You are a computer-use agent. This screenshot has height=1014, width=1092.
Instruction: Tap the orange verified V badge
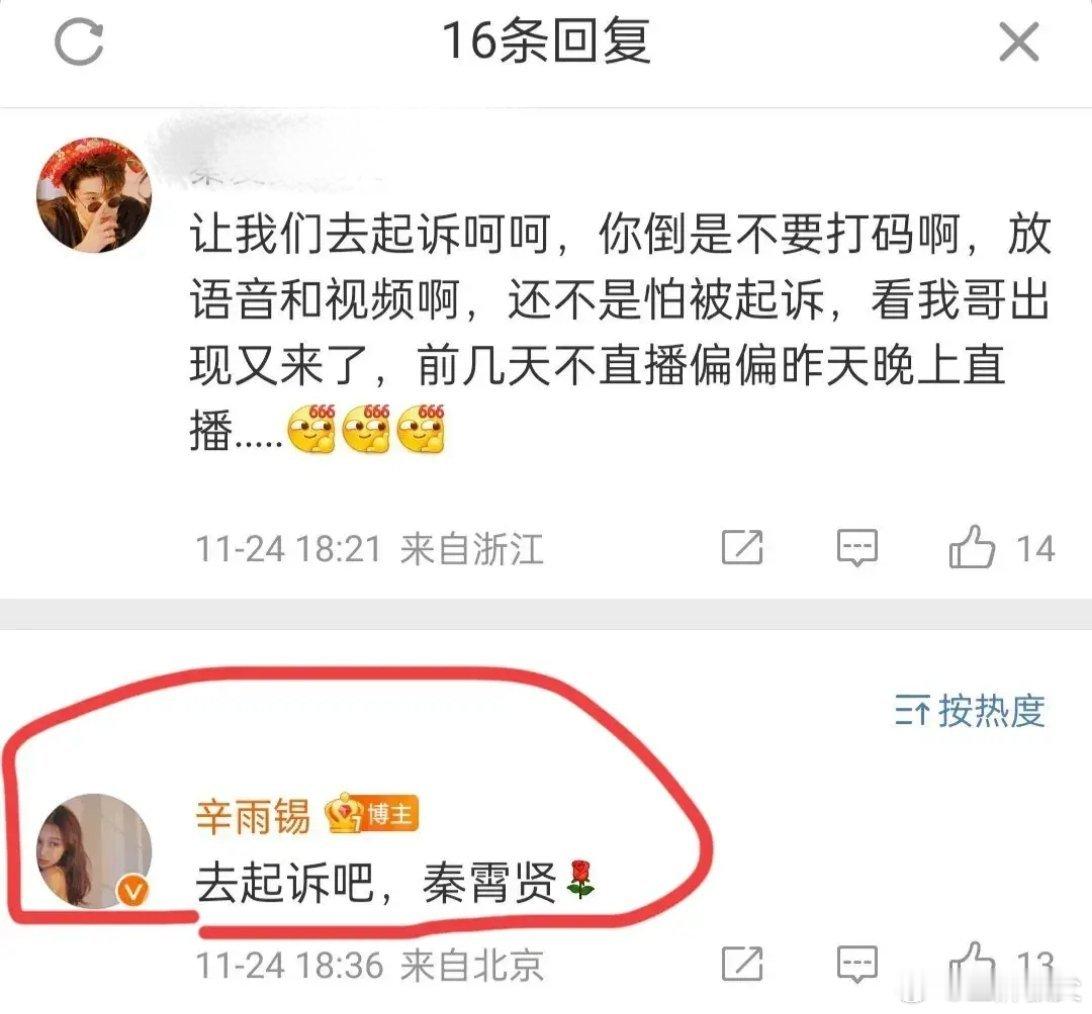click(133, 891)
